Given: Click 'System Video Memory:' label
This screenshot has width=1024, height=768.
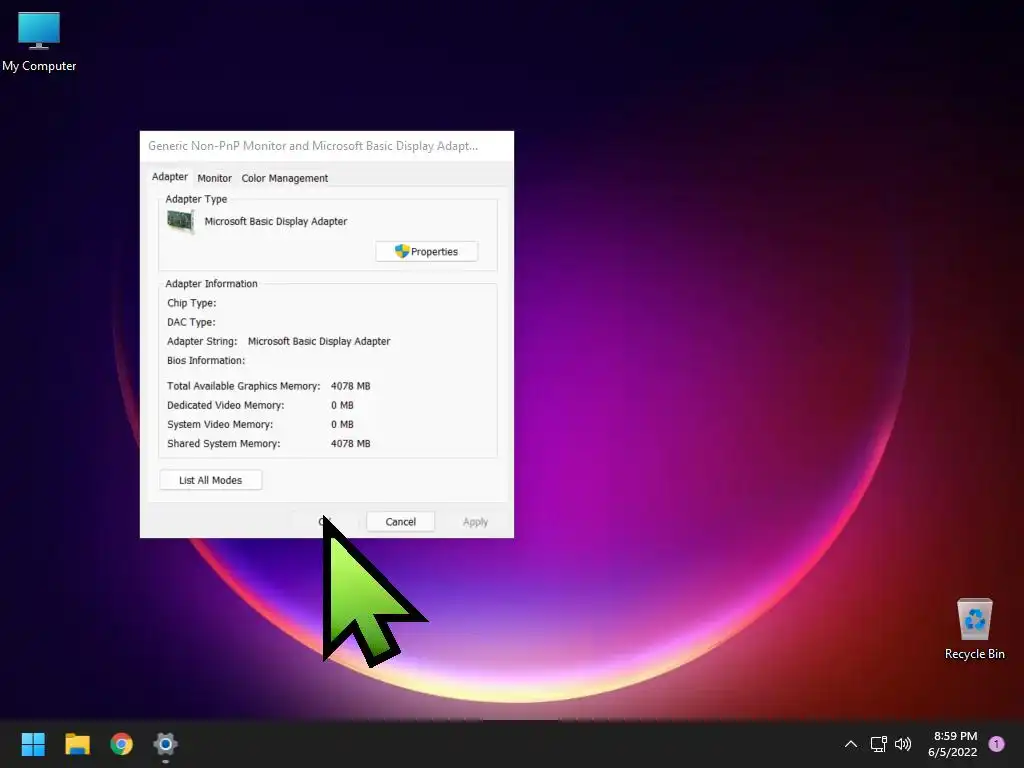Looking at the screenshot, I should pyautogui.click(x=220, y=424).
